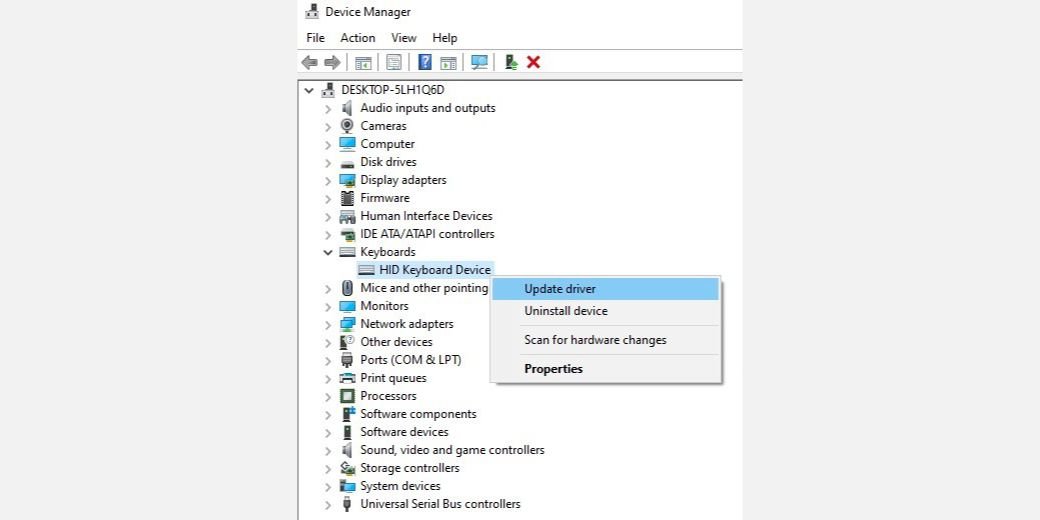Click the green arrow Update driver toolbar icon

tap(511, 62)
